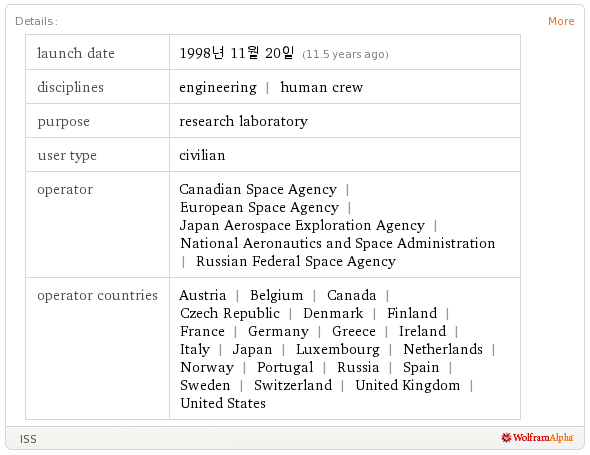Click the Details heading label
Screen dimensions: 590x455
tap(36, 21)
